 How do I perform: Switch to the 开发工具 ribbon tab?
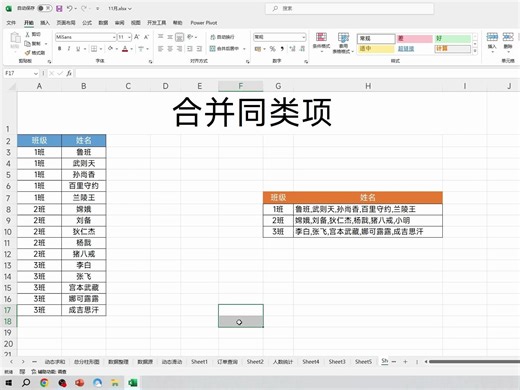tap(157, 23)
